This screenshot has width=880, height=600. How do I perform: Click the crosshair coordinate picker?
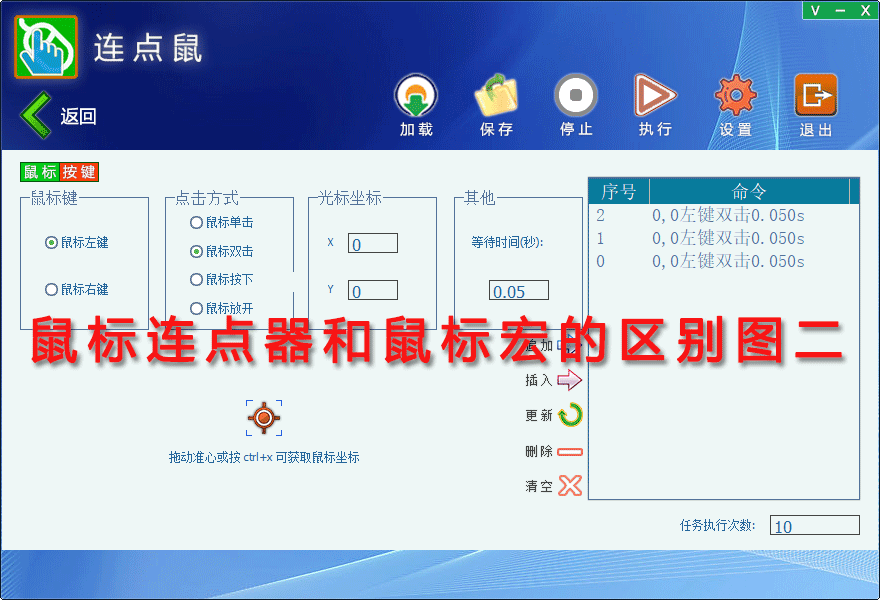[264, 418]
